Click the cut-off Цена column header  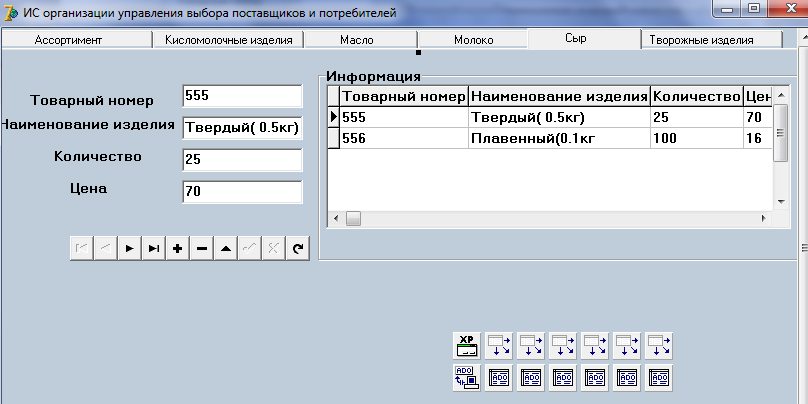point(758,96)
